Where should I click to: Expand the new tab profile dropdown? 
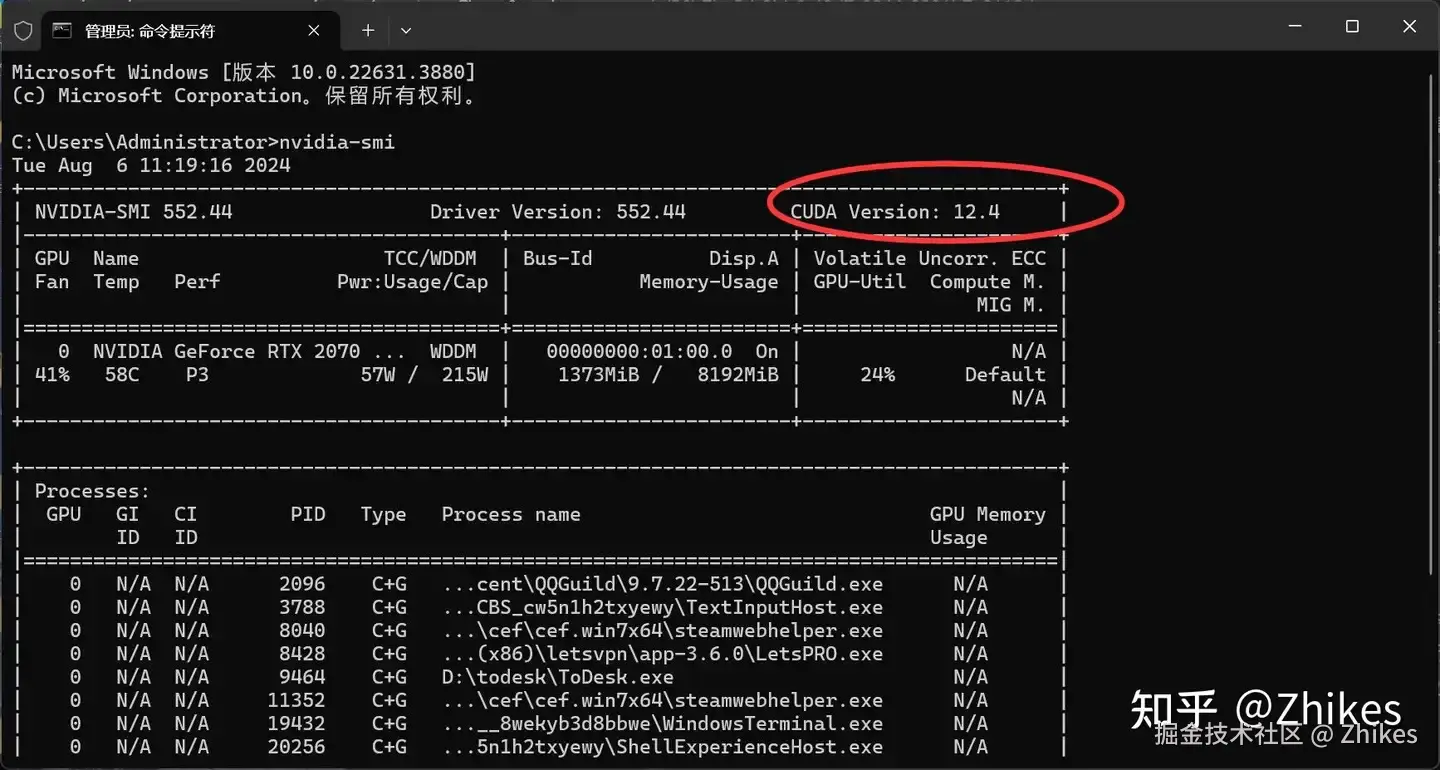click(405, 30)
